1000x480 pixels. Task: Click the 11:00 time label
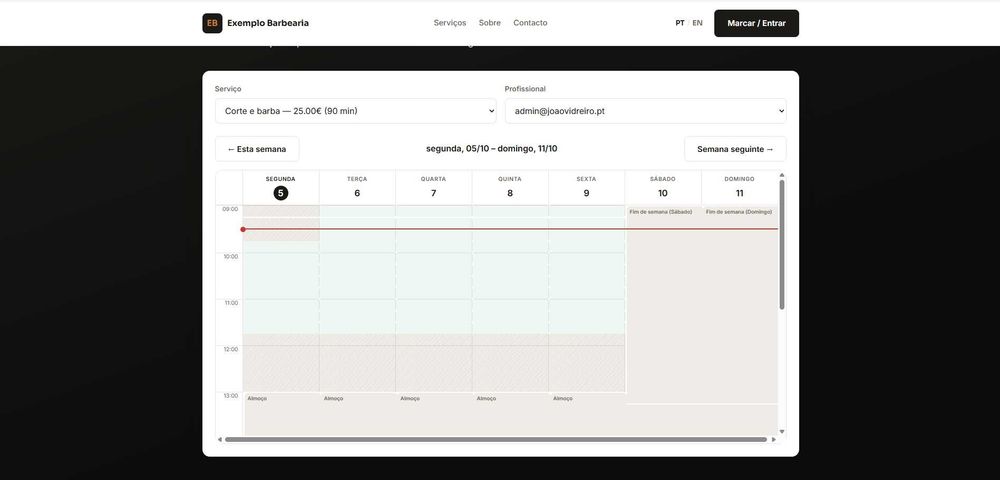pos(230,303)
